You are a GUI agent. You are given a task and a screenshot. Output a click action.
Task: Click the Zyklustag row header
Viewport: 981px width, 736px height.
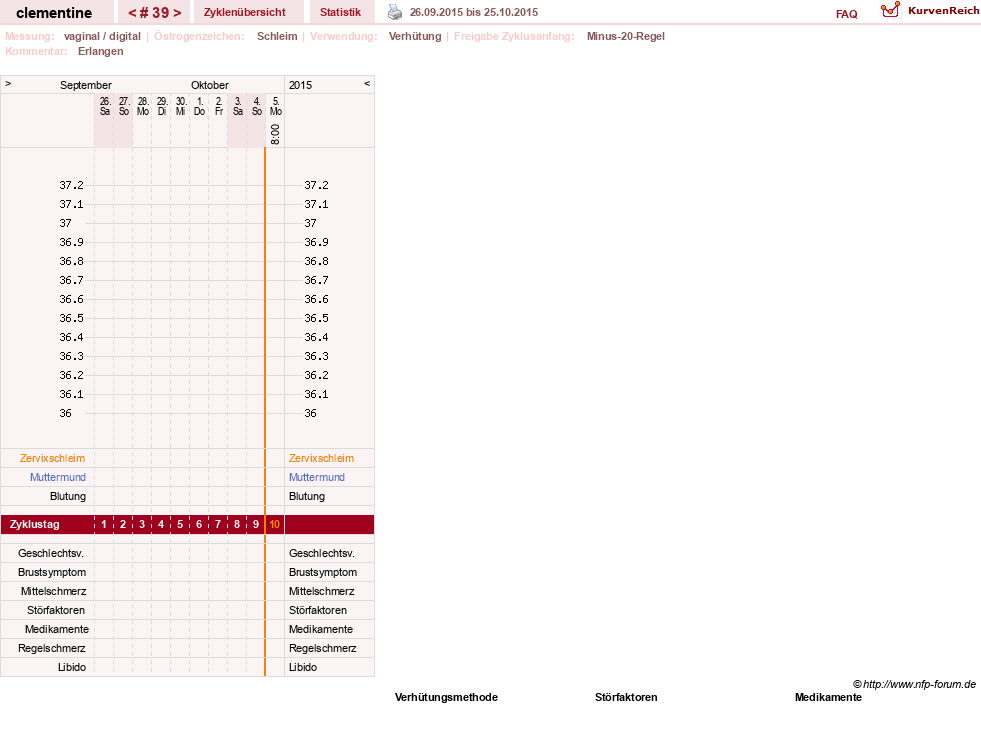coord(34,524)
